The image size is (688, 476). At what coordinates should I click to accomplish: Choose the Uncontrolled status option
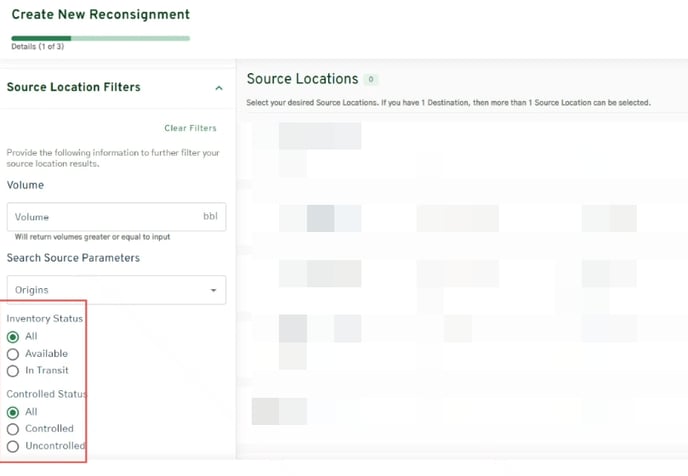pos(13,446)
